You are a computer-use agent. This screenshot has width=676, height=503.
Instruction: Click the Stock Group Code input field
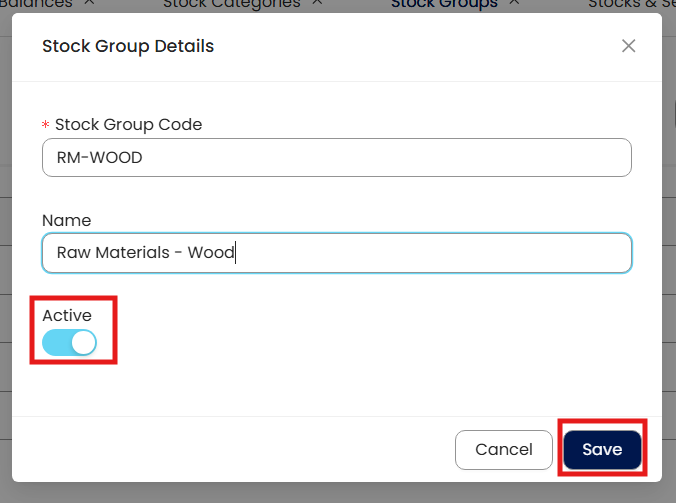(337, 157)
